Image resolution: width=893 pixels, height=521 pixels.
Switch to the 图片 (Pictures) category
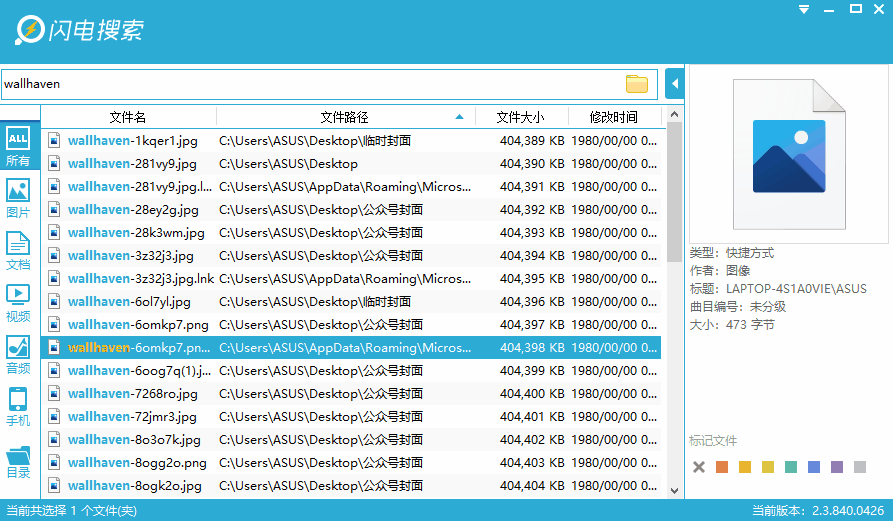coord(18,198)
